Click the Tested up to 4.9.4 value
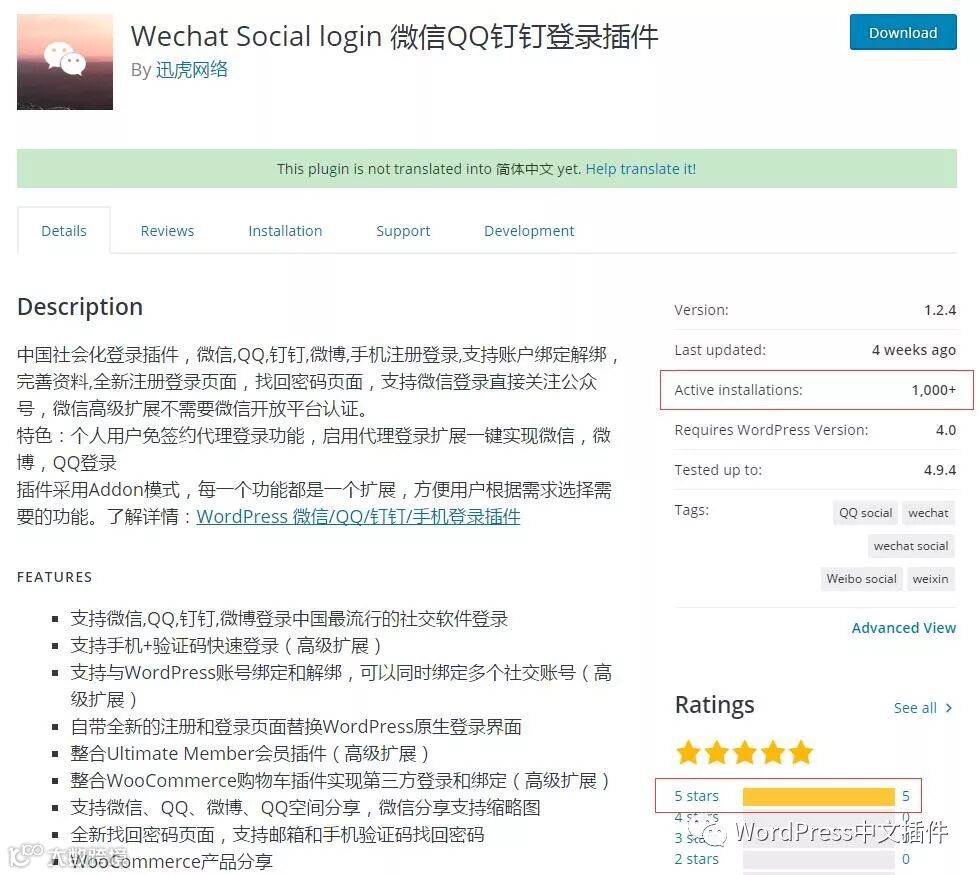 click(x=940, y=470)
